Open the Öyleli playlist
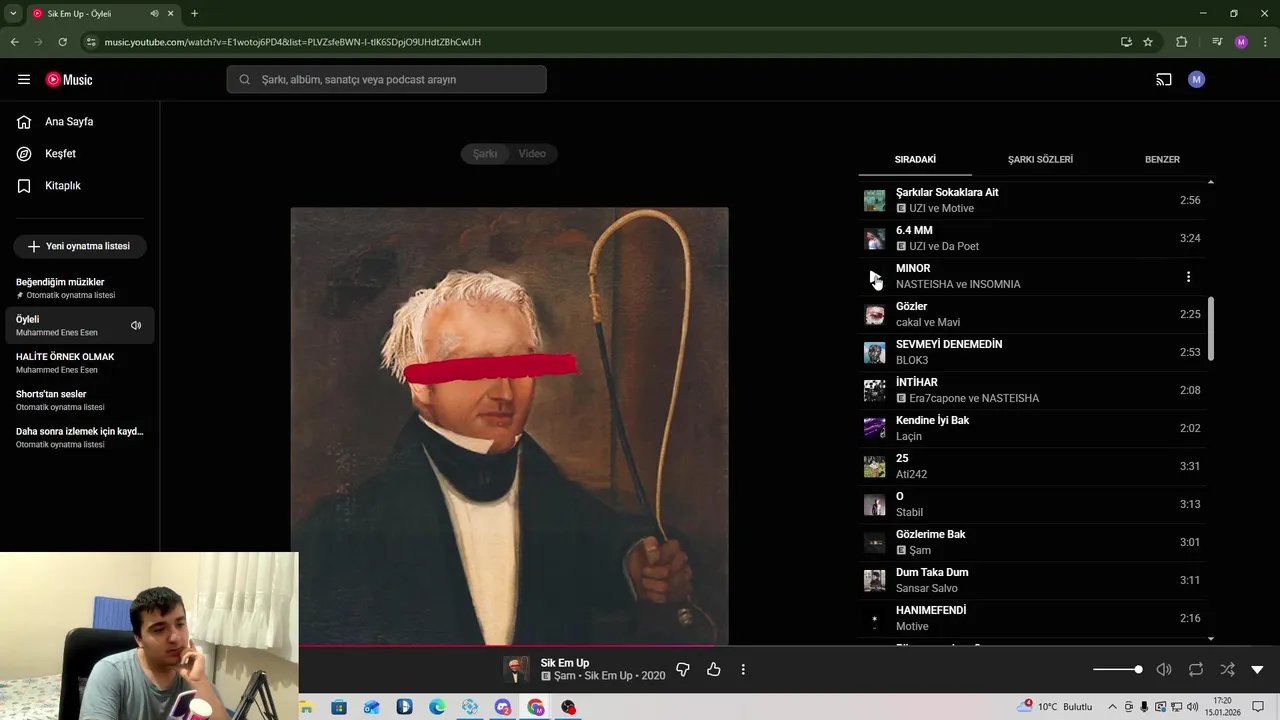The width and height of the screenshot is (1280, 720). point(80,325)
